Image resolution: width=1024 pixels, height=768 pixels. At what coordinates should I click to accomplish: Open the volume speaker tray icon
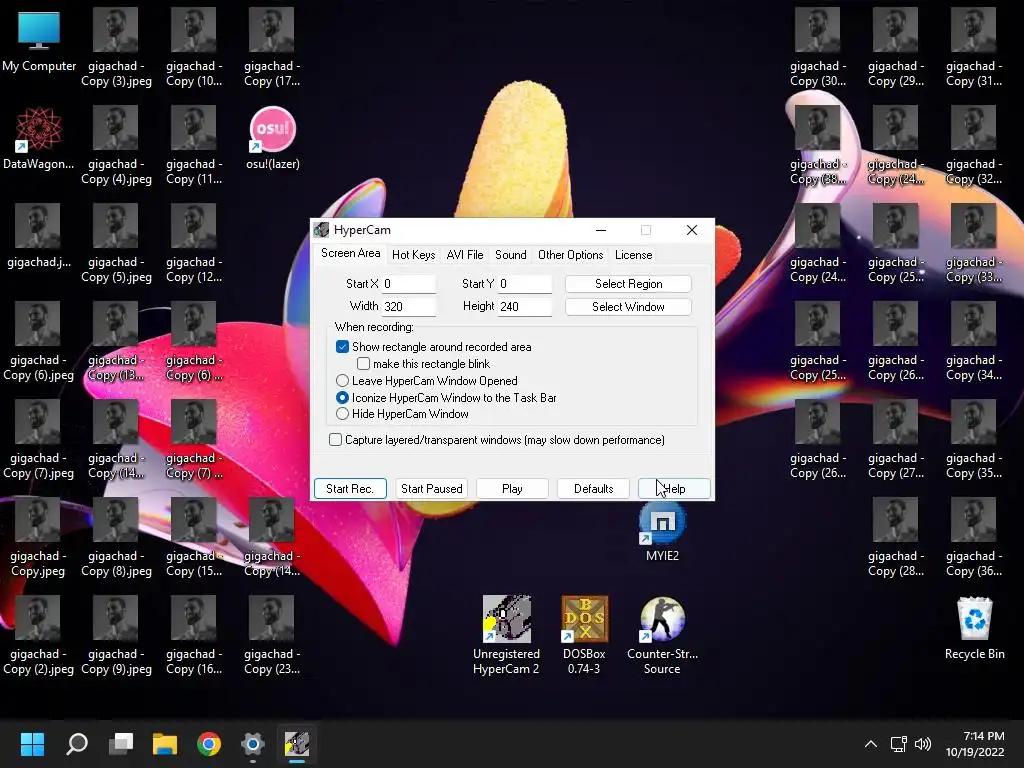(923, 744)
